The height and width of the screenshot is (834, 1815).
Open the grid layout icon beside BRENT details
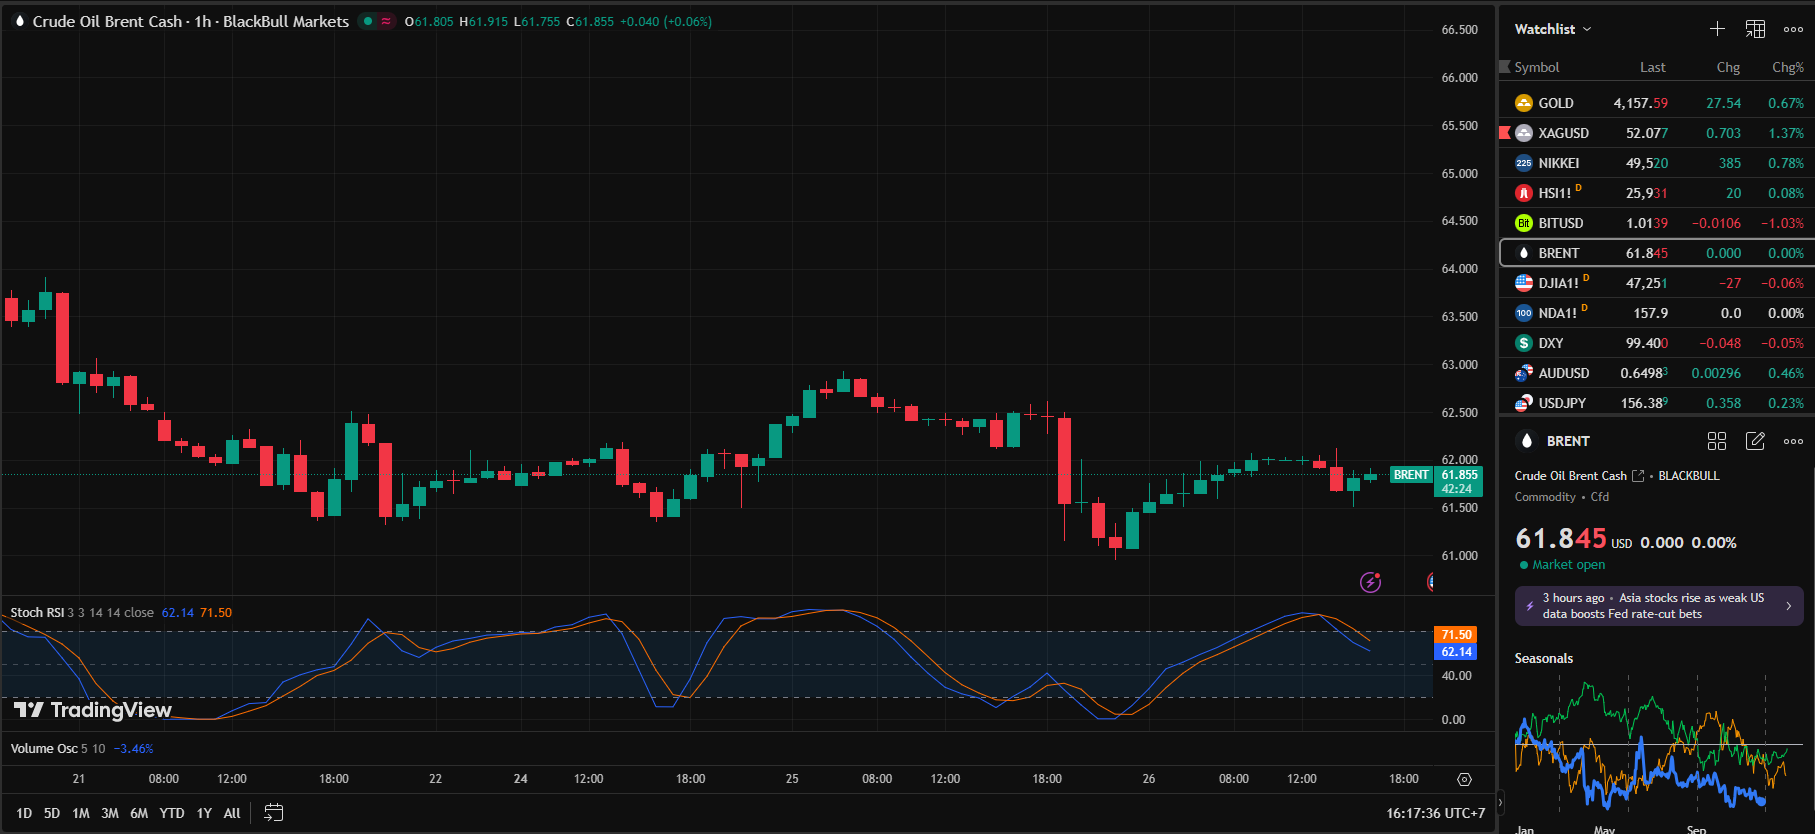[1717, 441]
